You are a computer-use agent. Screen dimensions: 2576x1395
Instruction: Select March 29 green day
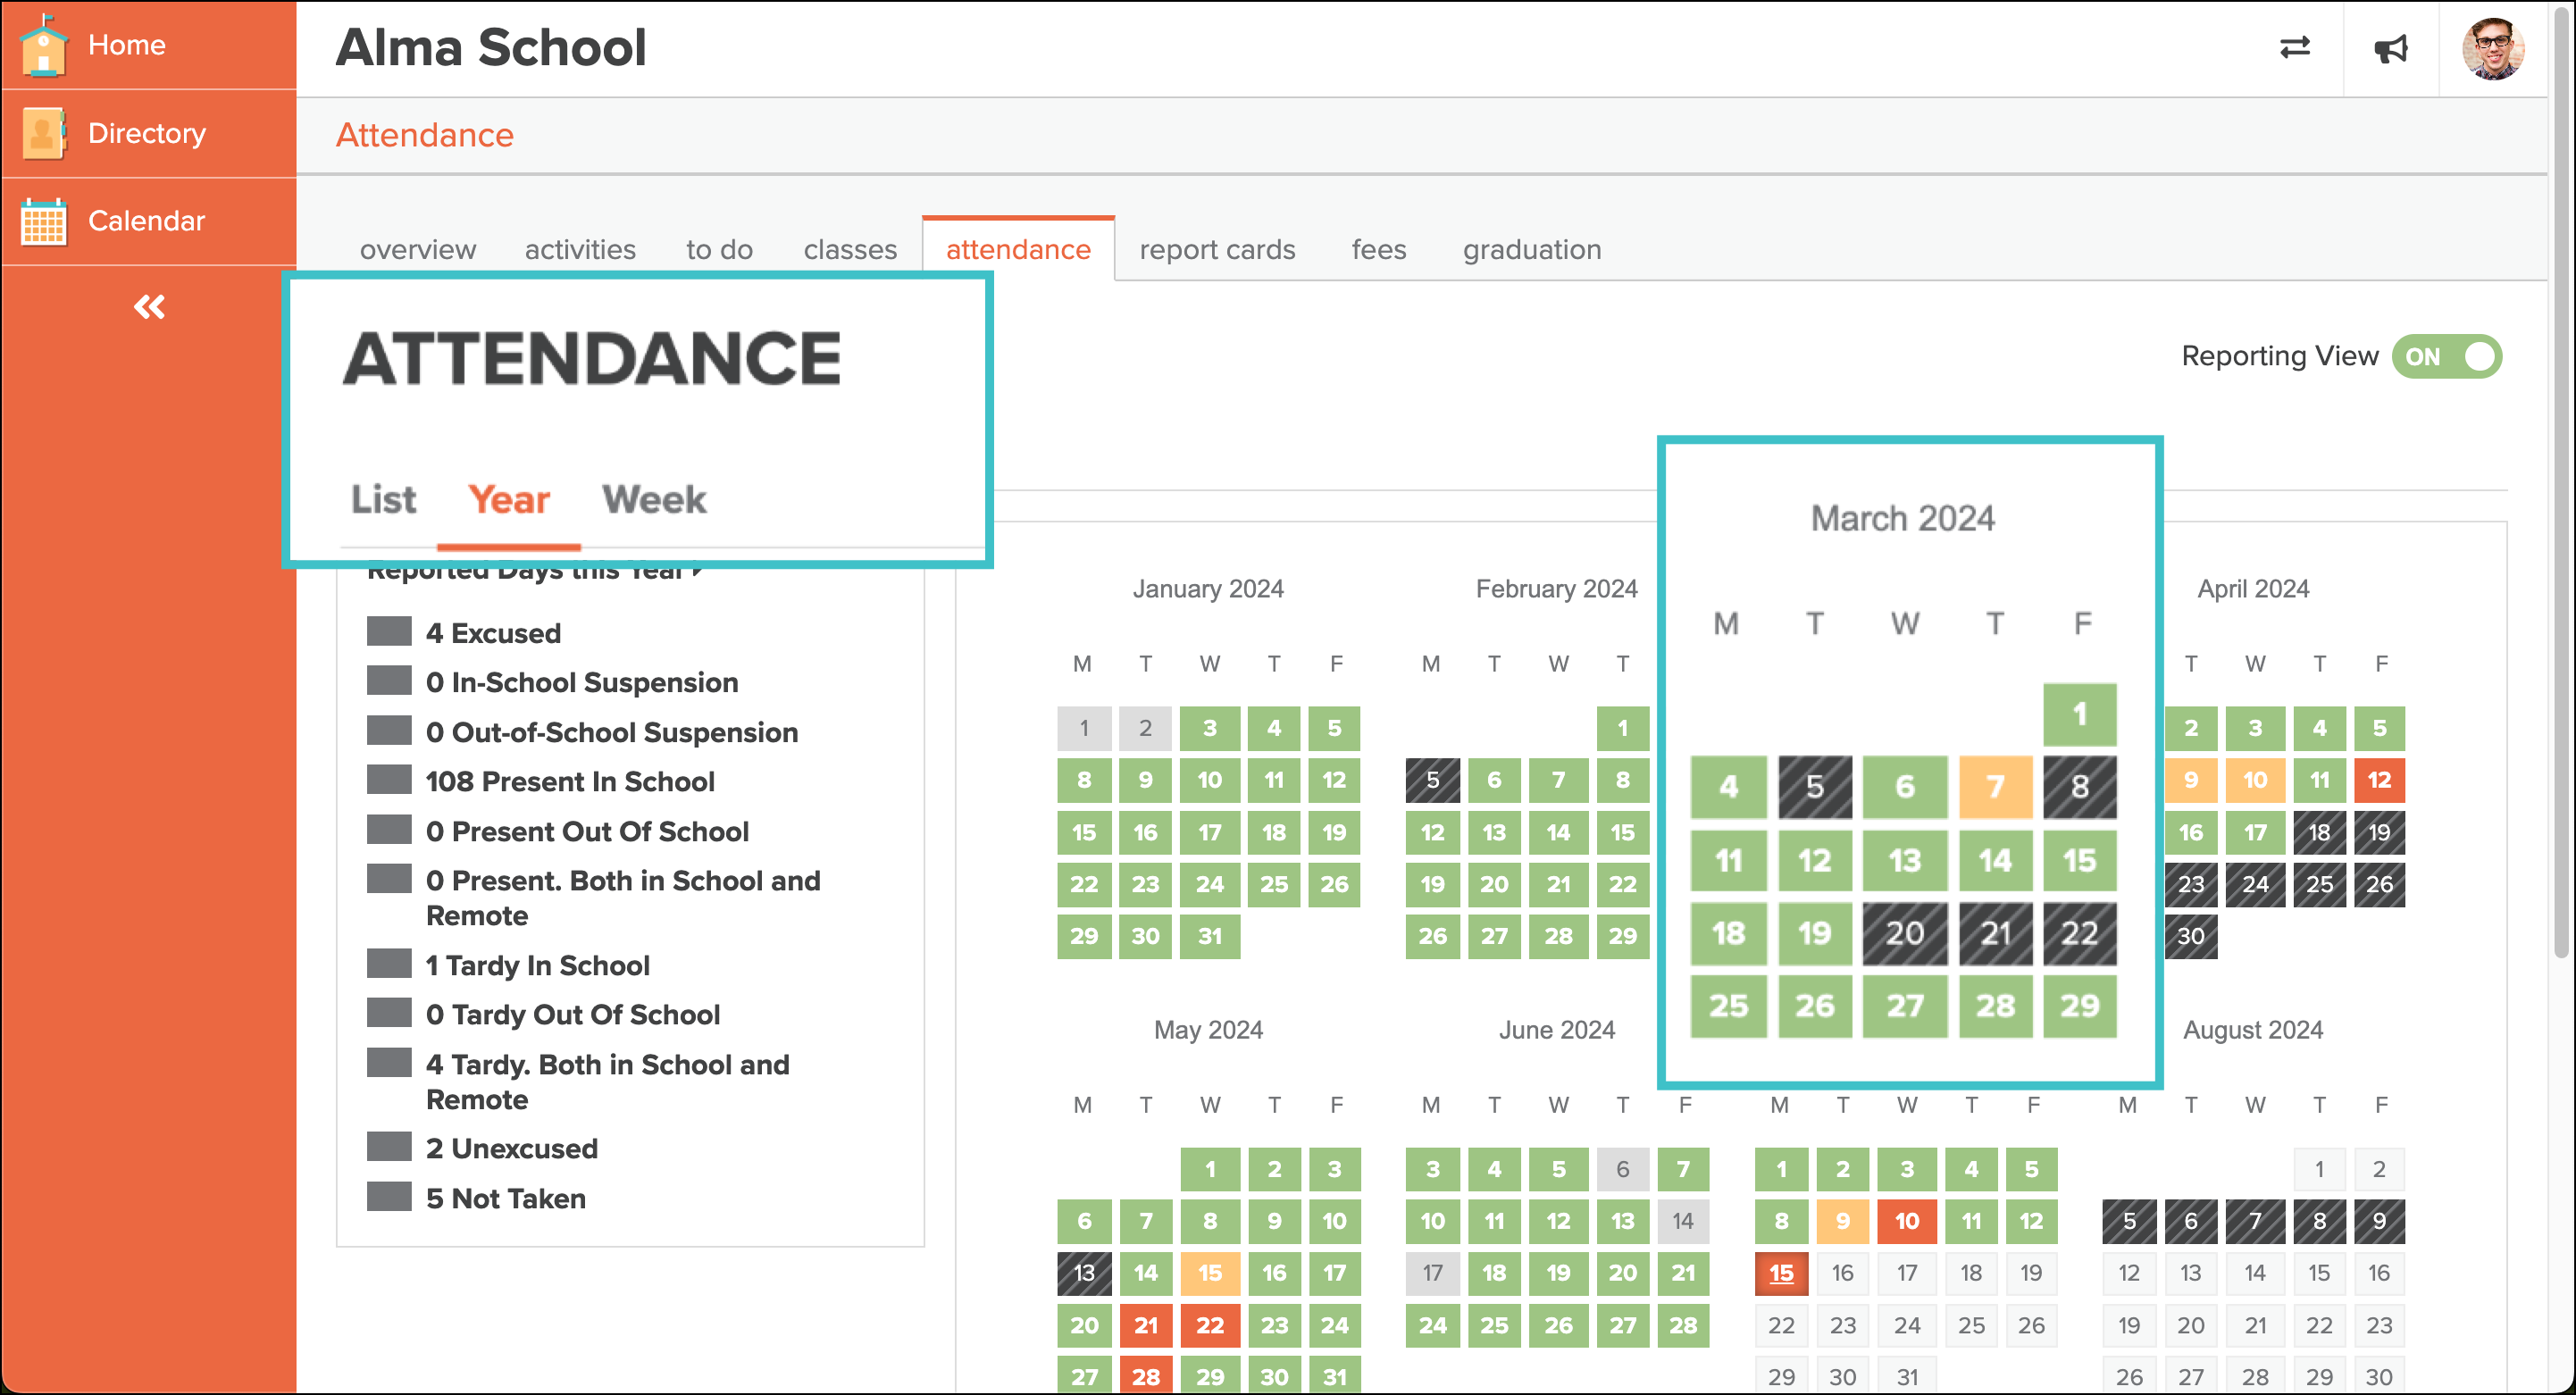click(2080, 1006)
